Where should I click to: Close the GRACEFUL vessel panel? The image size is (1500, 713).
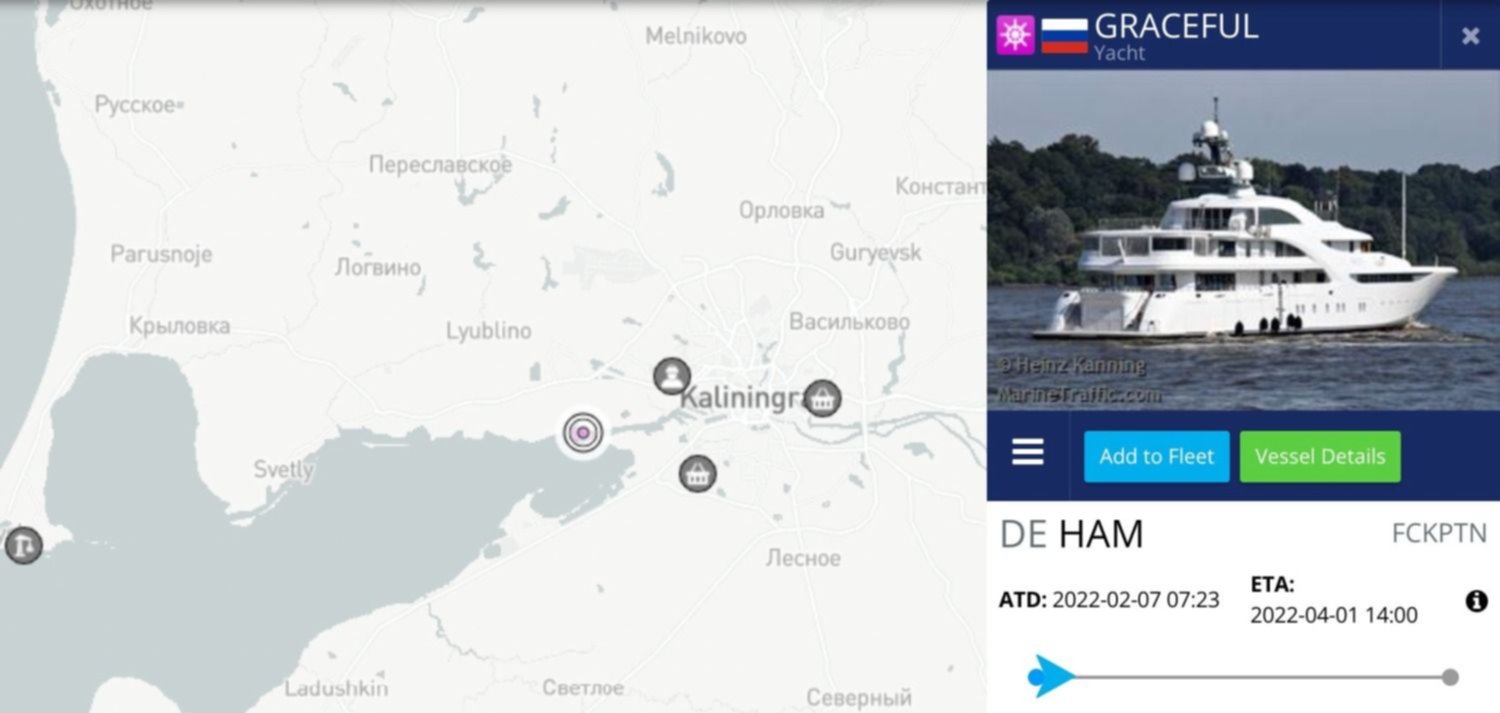[1470, 36]
